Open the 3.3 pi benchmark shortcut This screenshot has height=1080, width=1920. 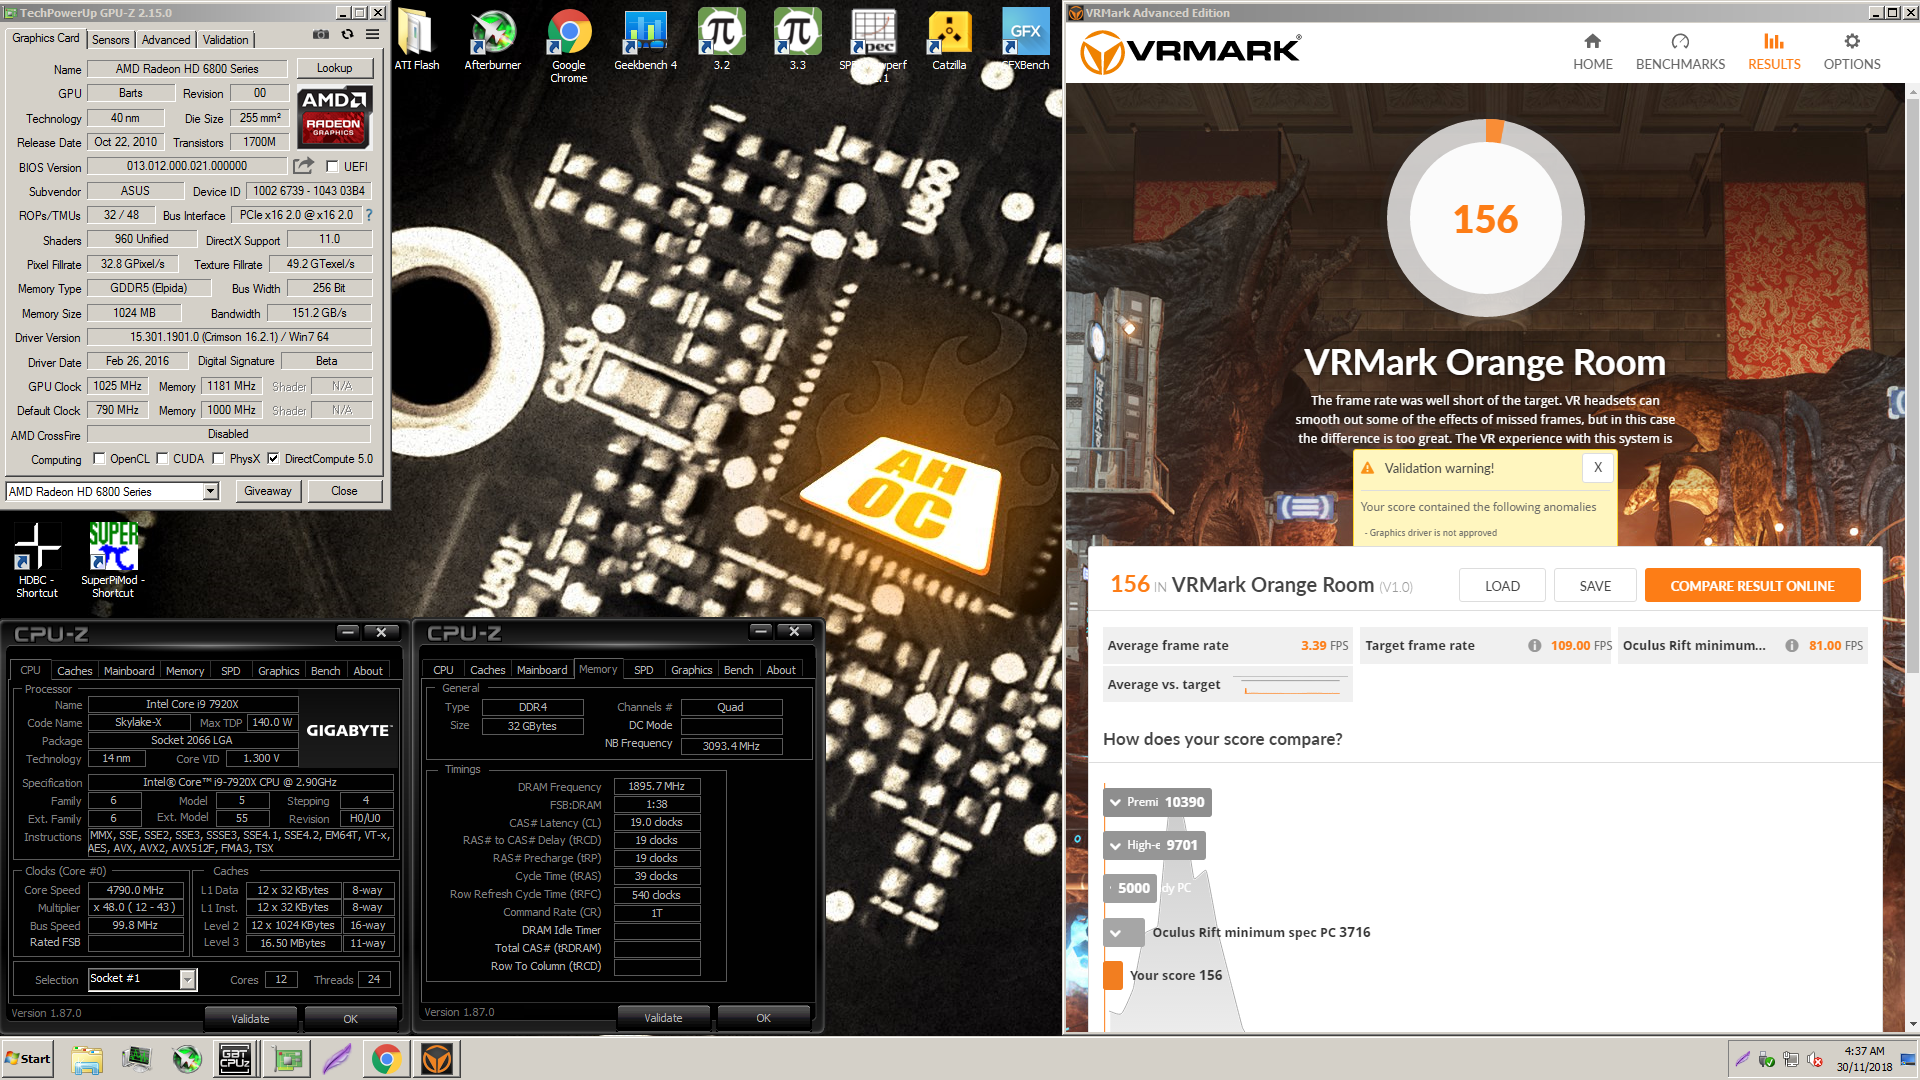point(797,41)
